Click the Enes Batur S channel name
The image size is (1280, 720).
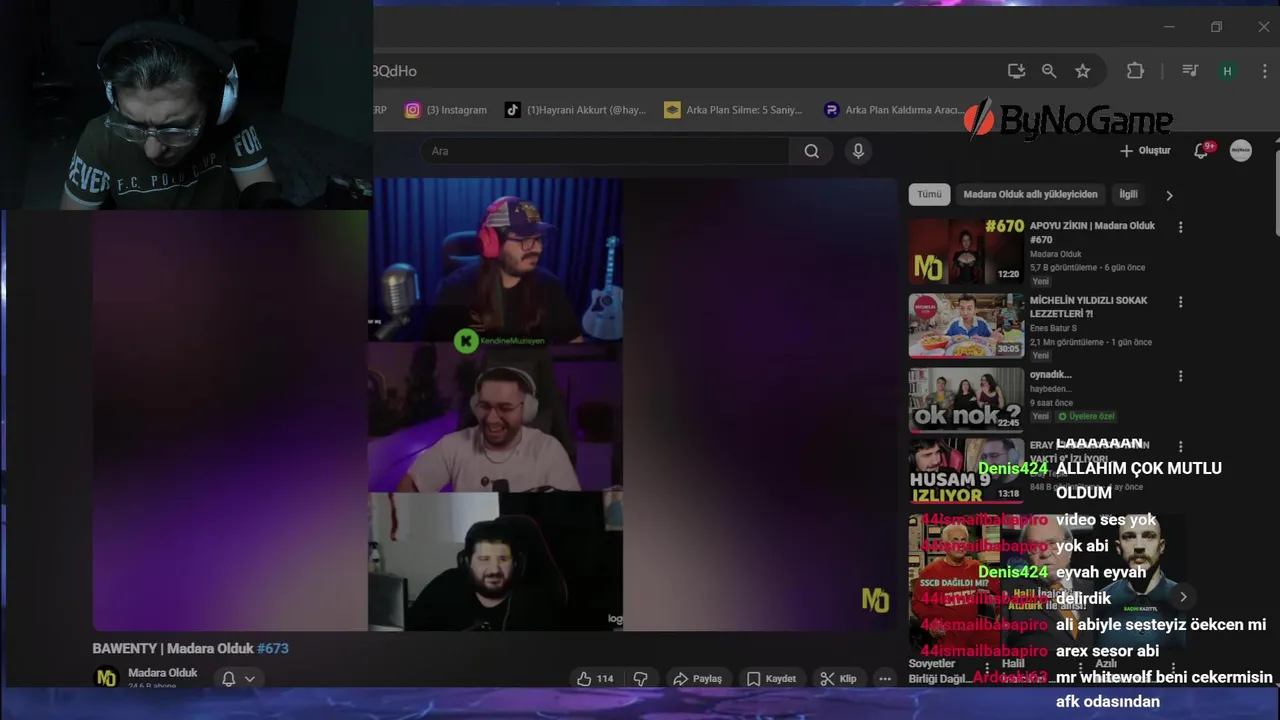[x=1053, y=328]
